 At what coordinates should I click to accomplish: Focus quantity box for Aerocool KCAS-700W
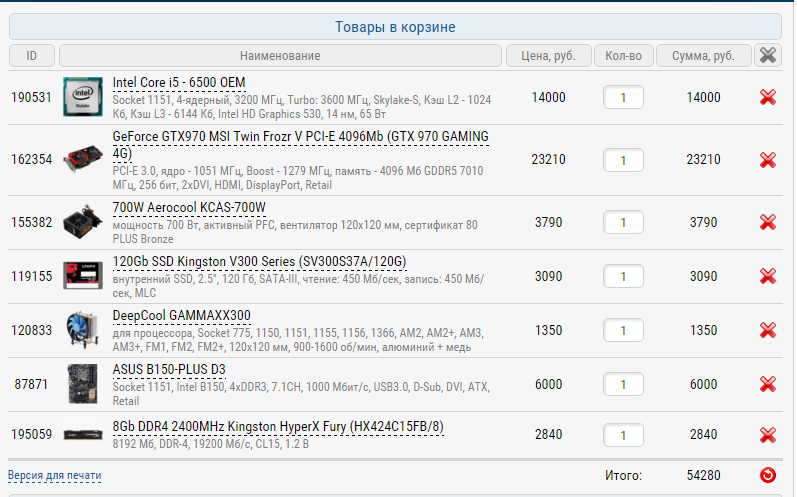pyautogui.click(x=623, y=222)
